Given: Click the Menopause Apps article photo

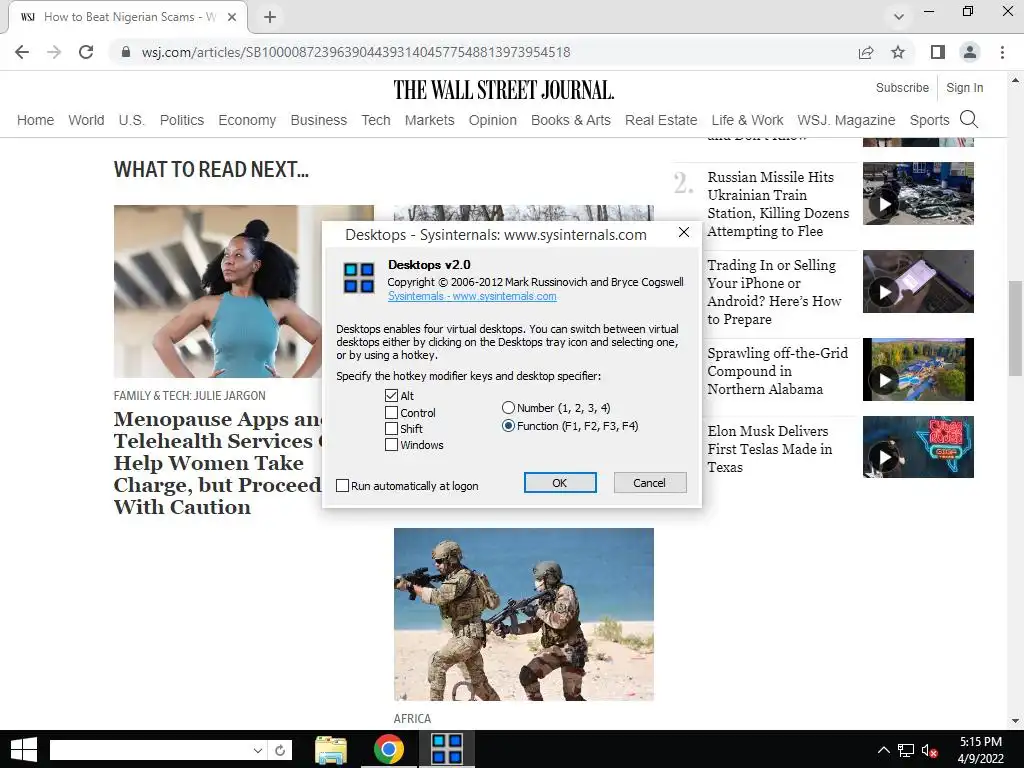Looking at the screenshot, I should click(218, 291).
